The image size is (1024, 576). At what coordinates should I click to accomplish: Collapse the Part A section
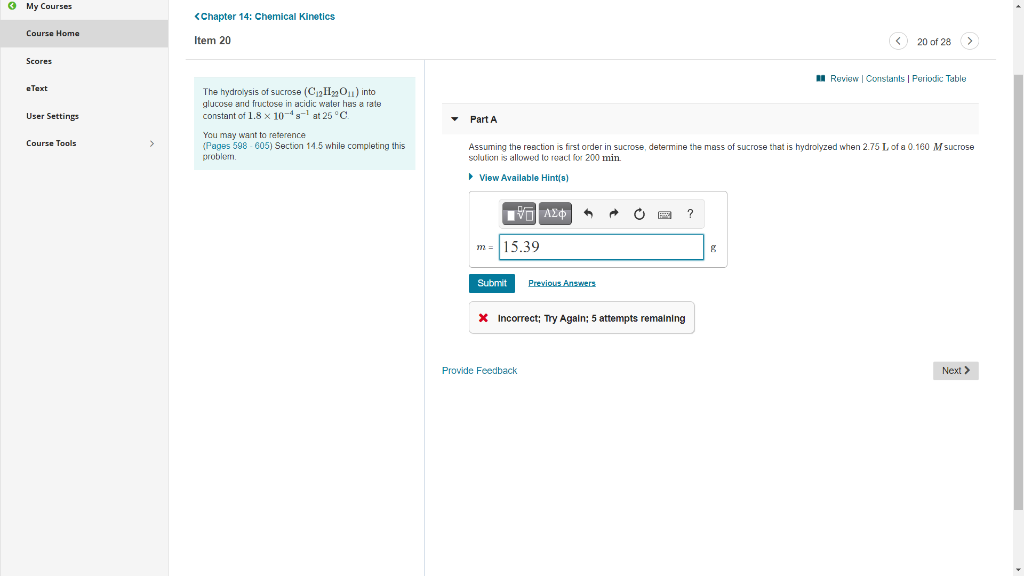[x=455, y=118]
